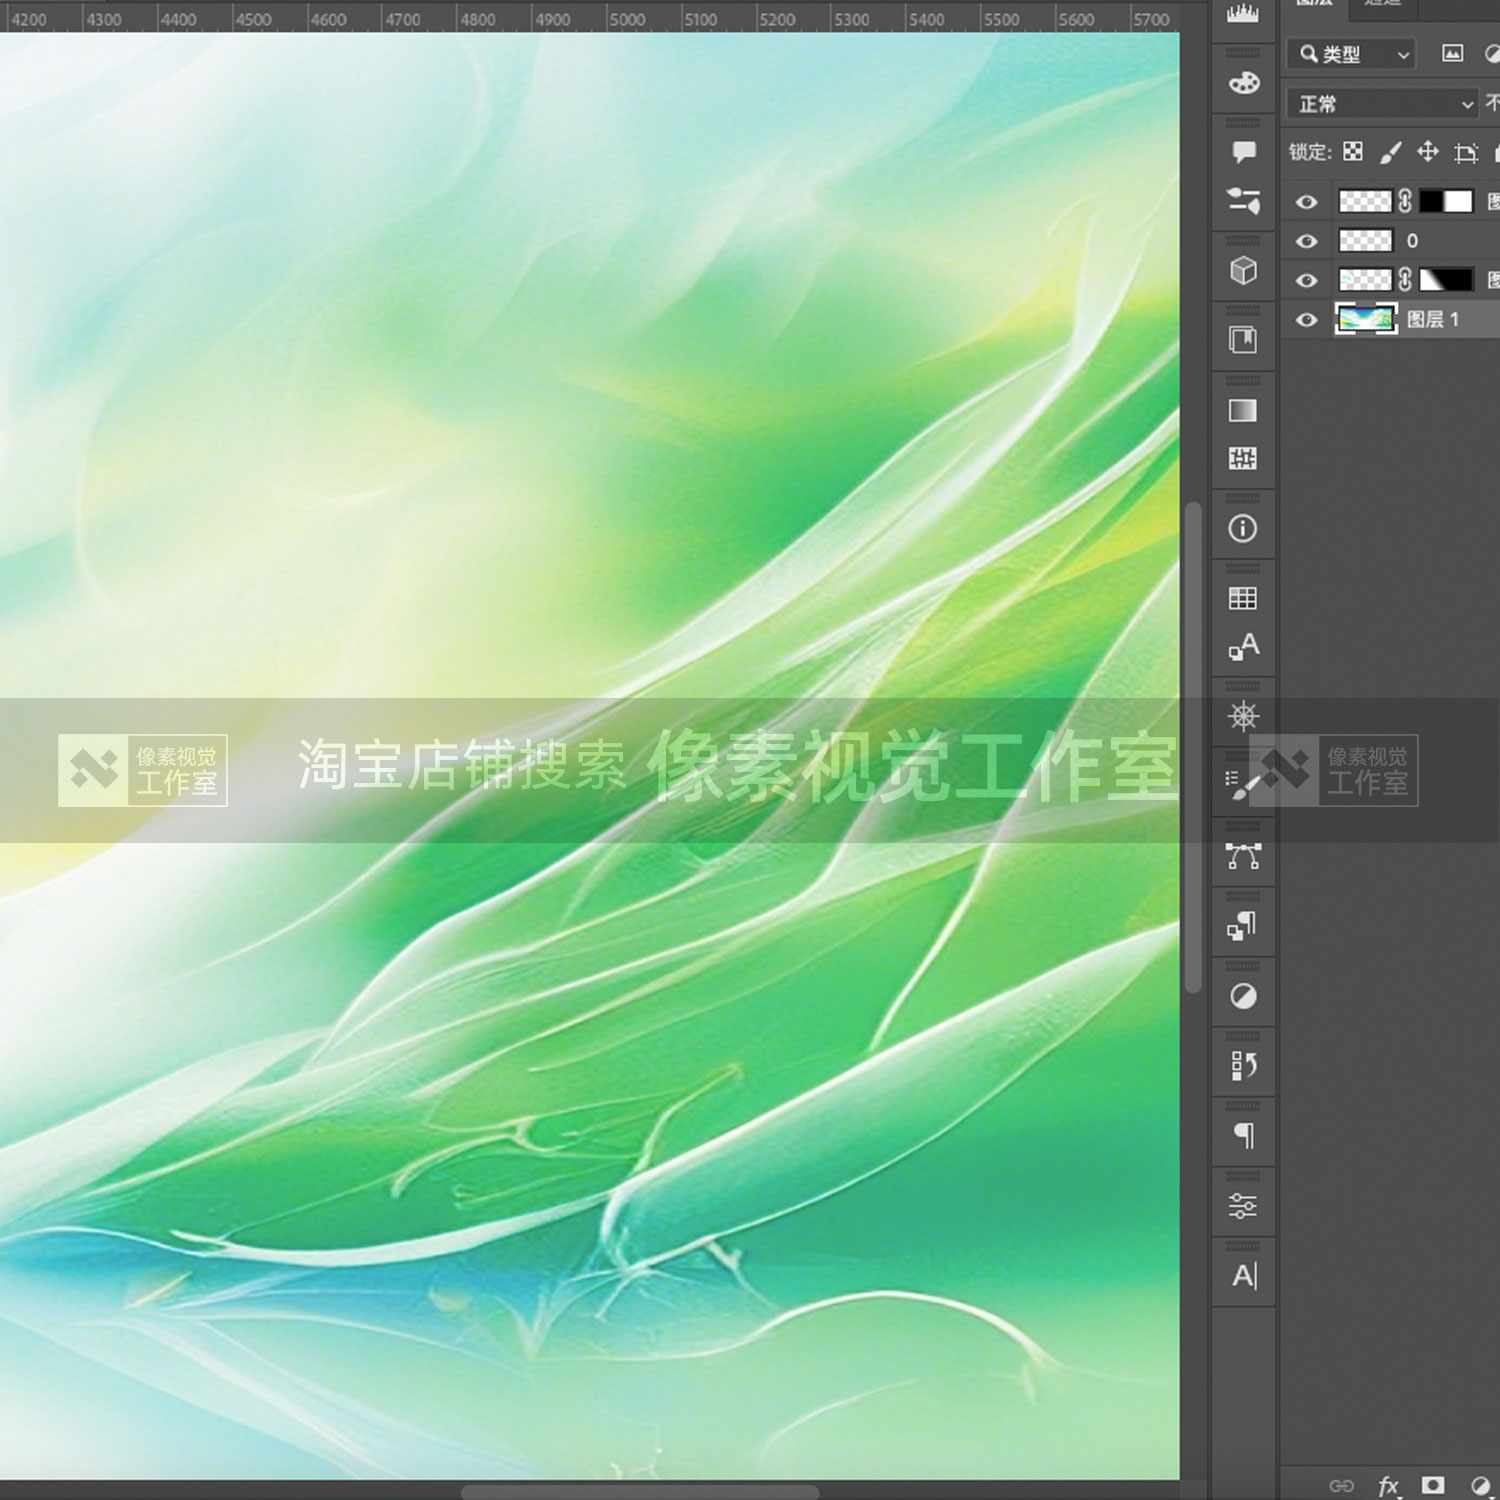The image size is (1500, 1500).
Task: Open the Brush Settings panel icon
Action: point(1243,785)
